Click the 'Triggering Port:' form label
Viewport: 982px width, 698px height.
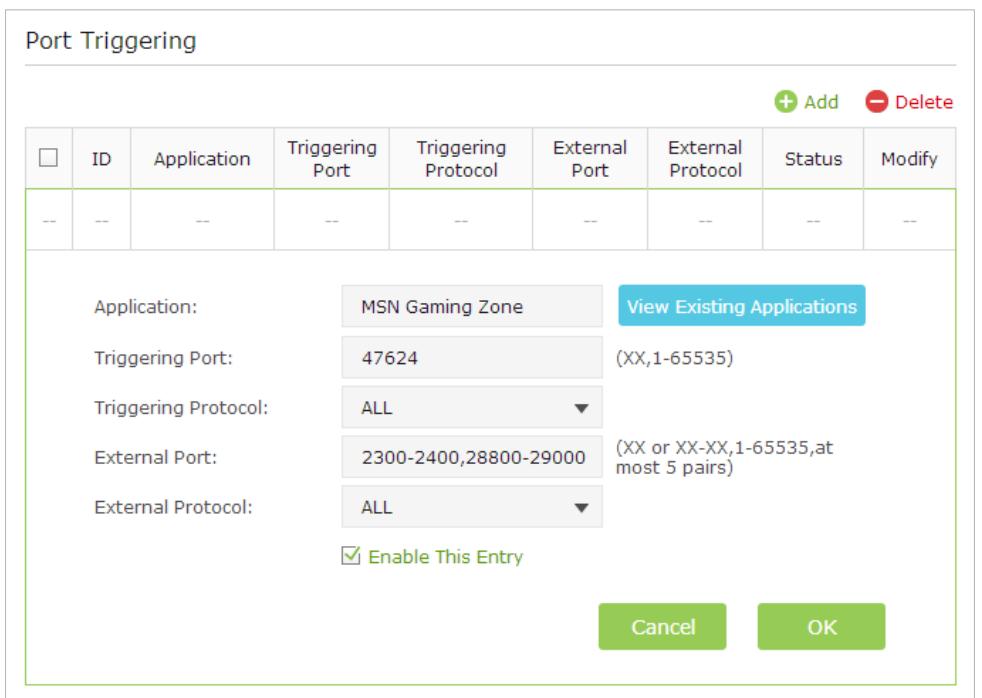pyautogui.click(x=163, y=358)
